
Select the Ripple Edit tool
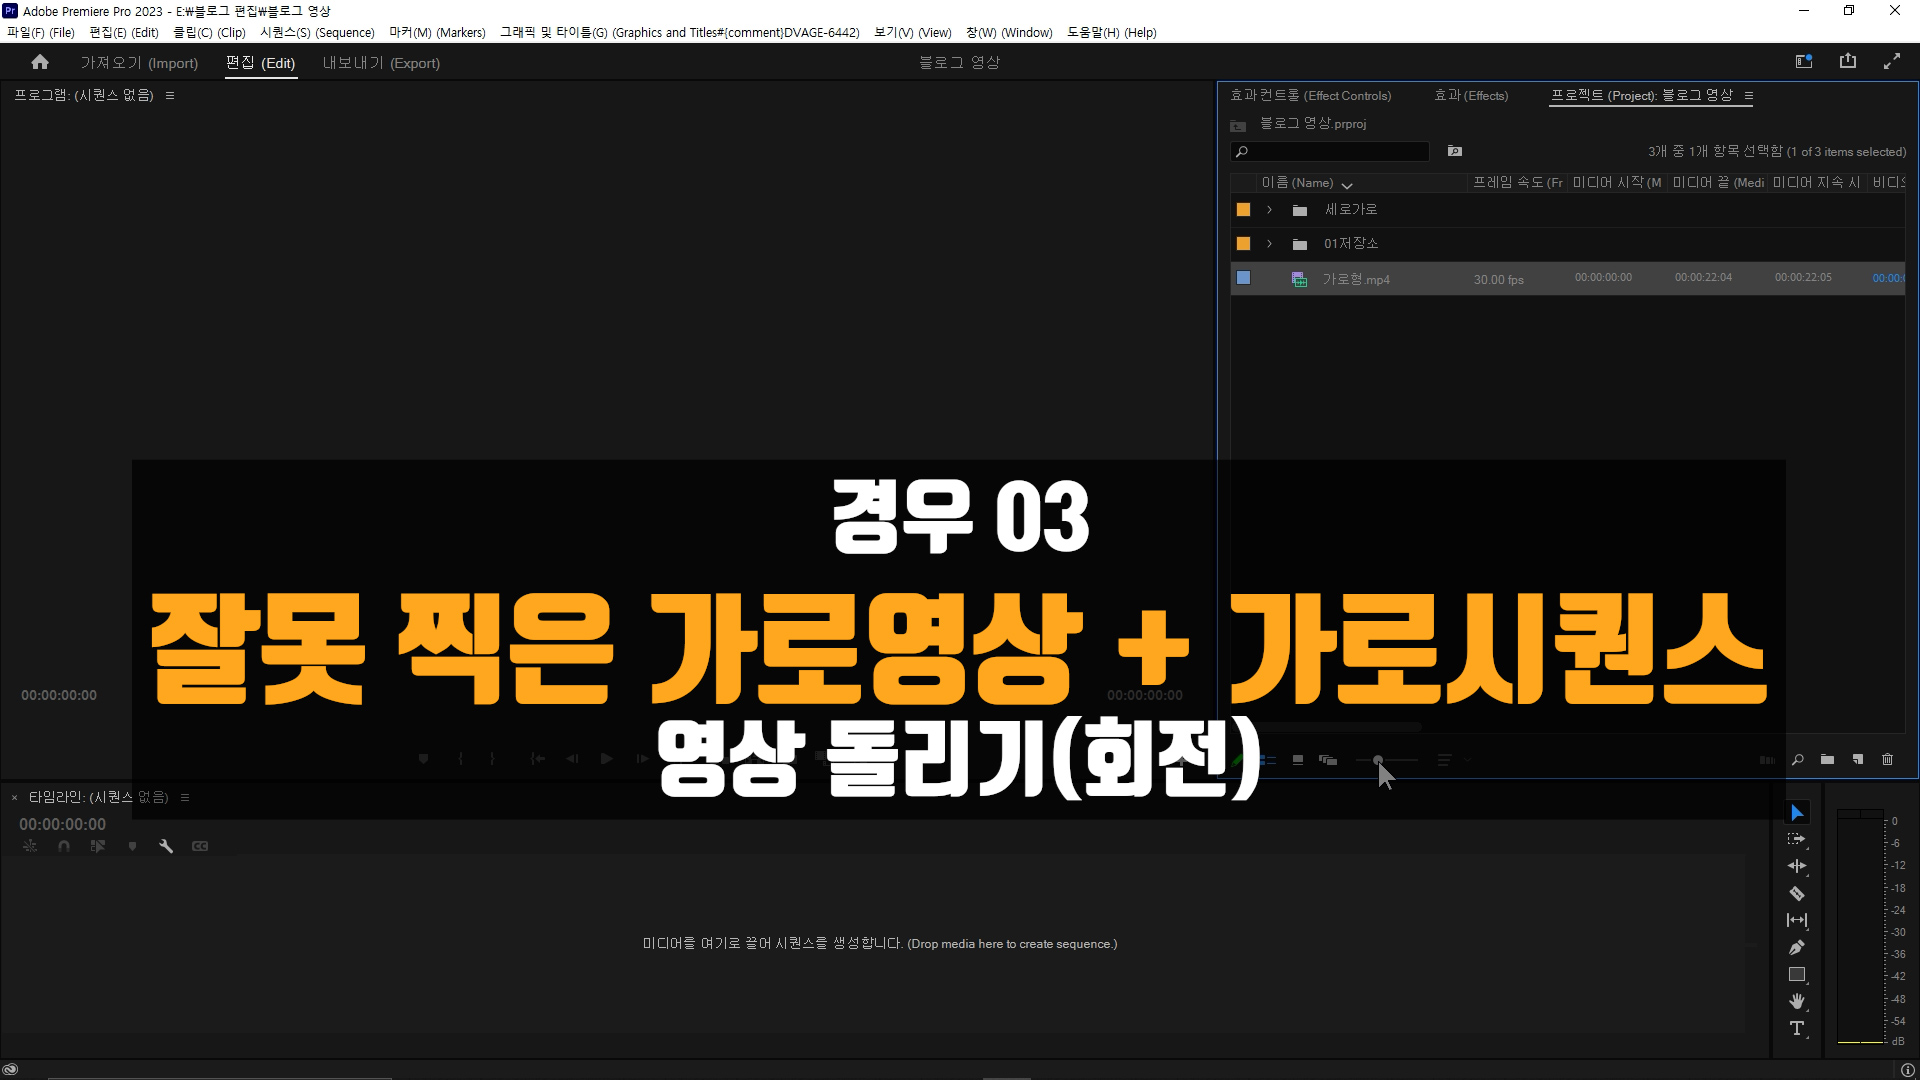click(x=1797, y=866)
